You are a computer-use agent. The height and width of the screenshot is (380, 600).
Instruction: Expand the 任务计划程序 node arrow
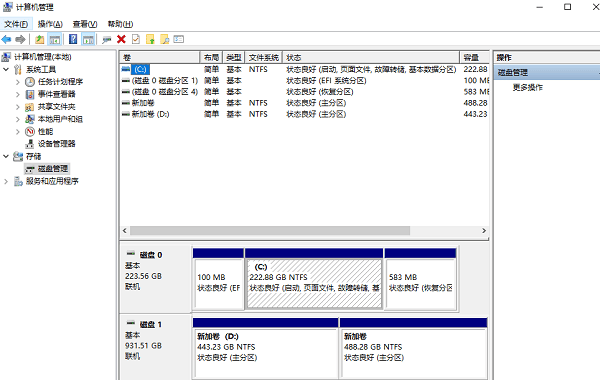click(18, 82)
